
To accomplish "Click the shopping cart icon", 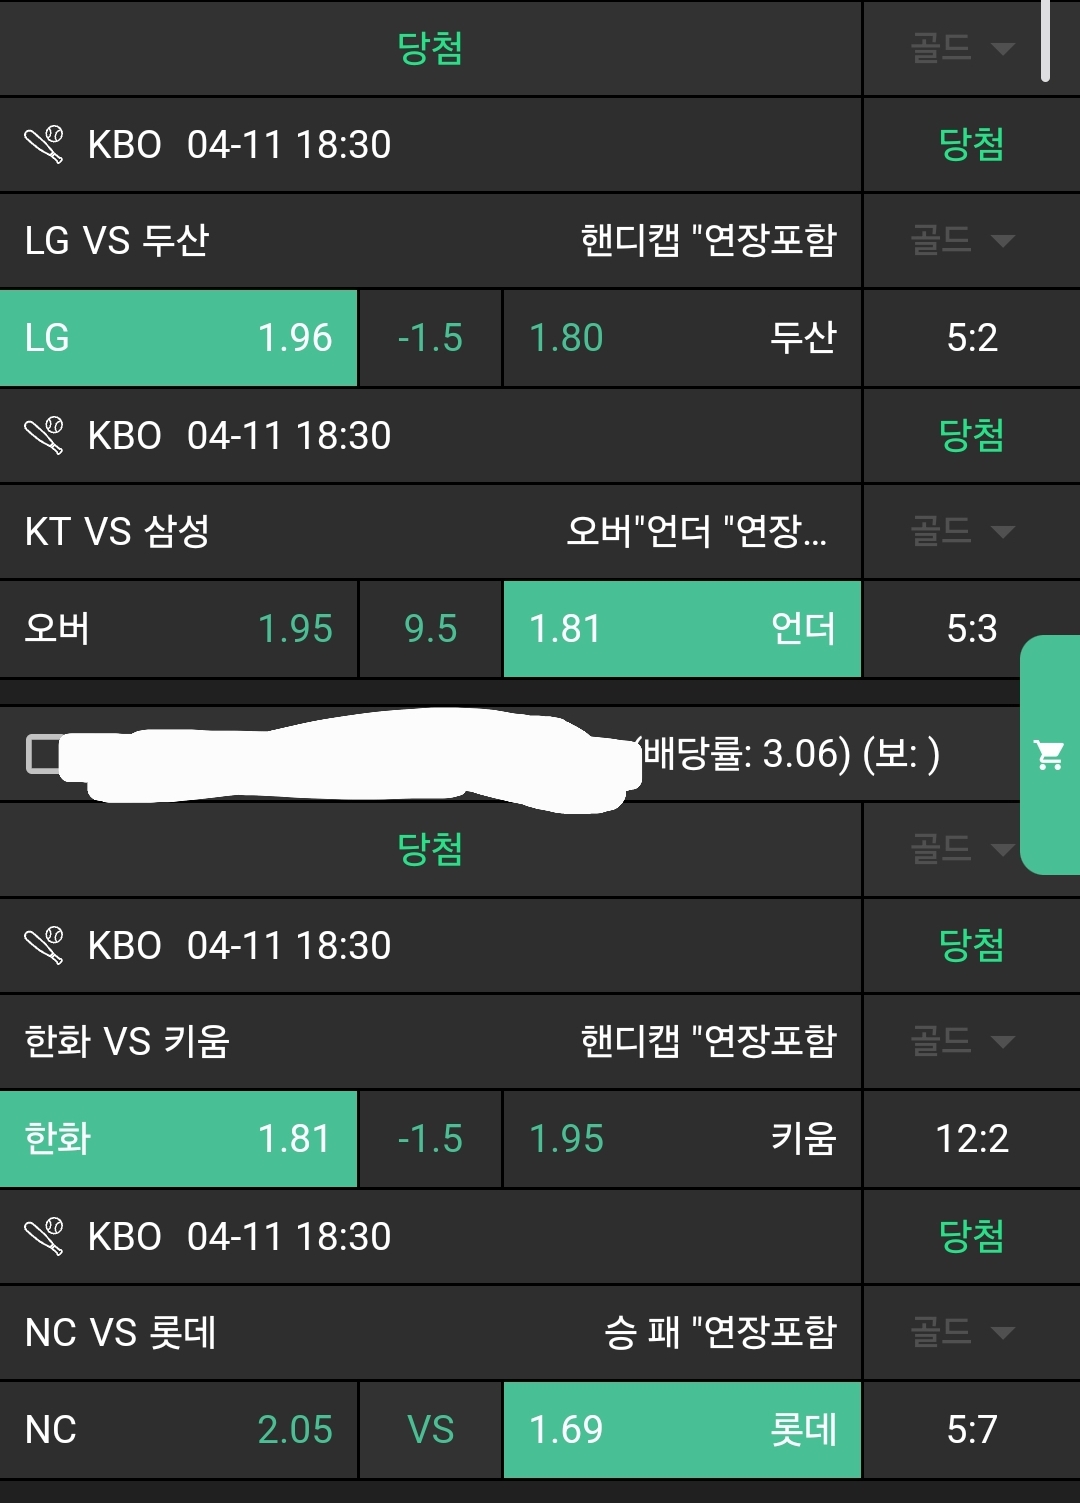I will point(1049,755).
